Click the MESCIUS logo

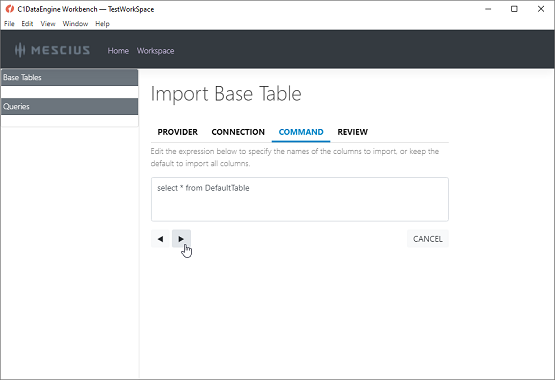[52, 50]
